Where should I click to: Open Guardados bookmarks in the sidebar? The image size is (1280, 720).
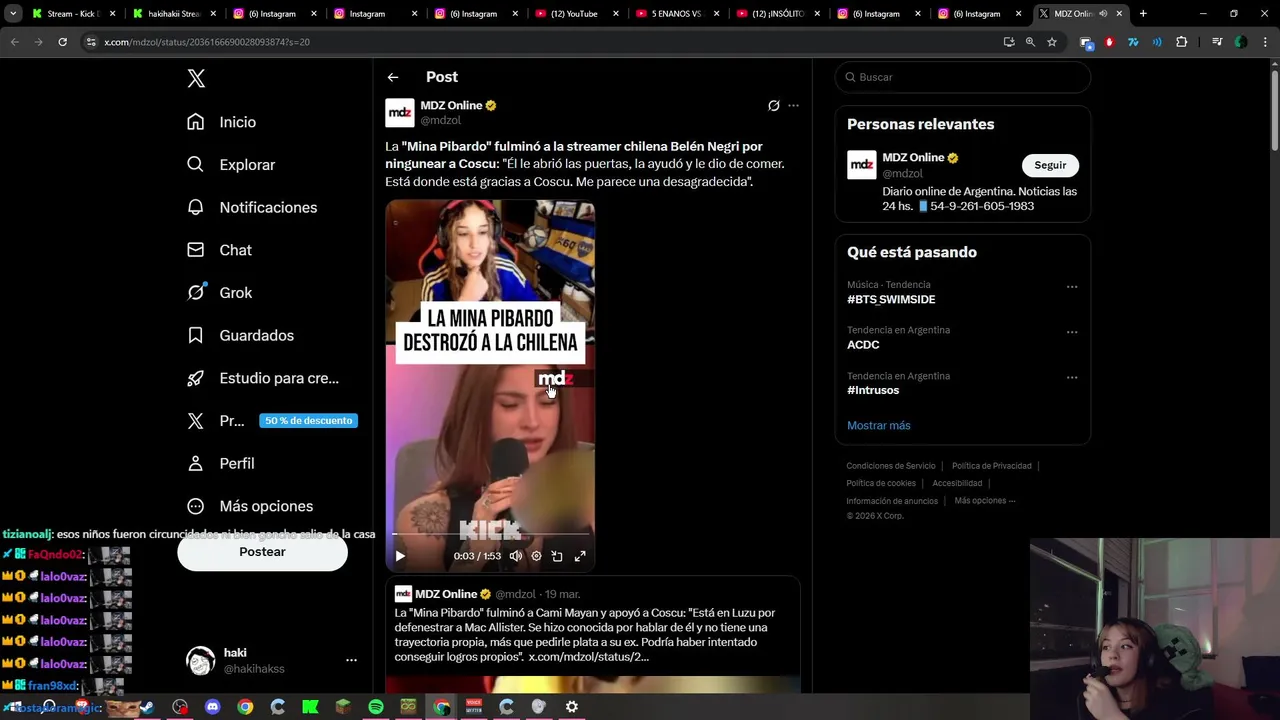(240, 335)
